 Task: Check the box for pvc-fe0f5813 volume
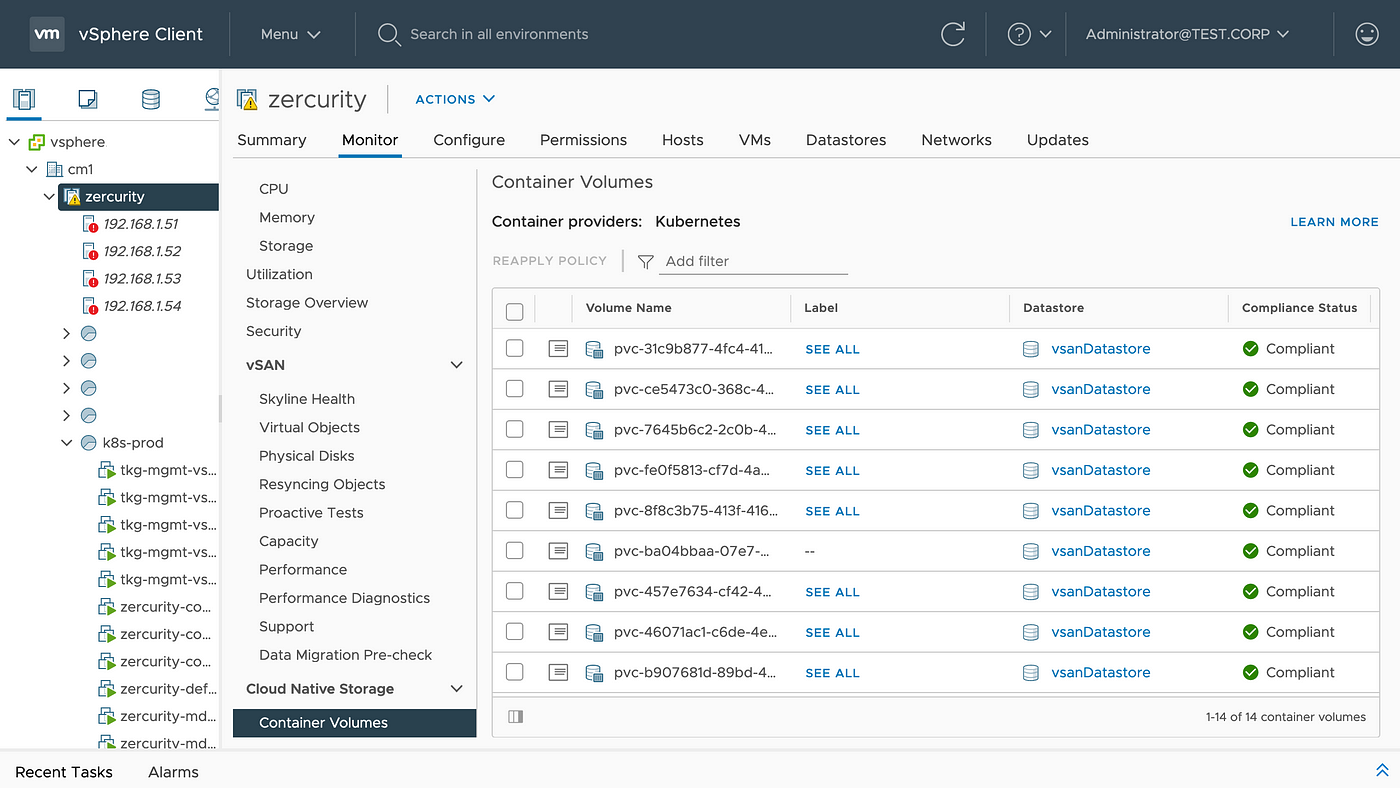(515, 469)
